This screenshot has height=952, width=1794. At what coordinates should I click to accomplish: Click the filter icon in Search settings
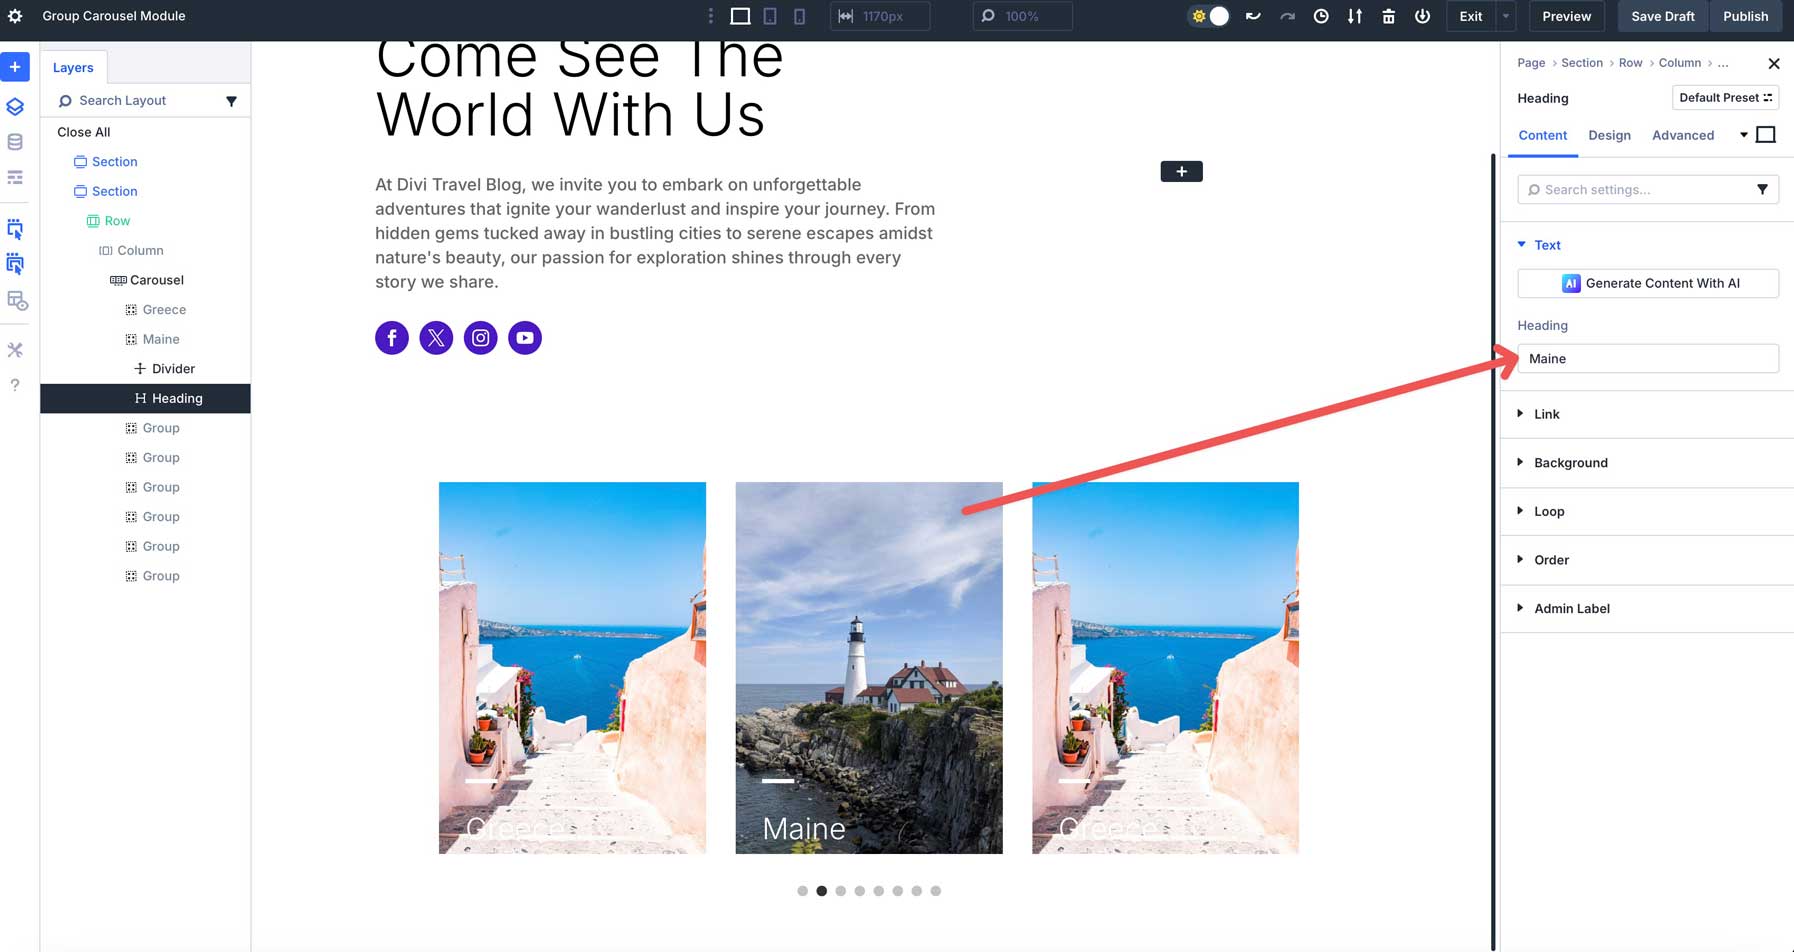tap(1762, 189)
